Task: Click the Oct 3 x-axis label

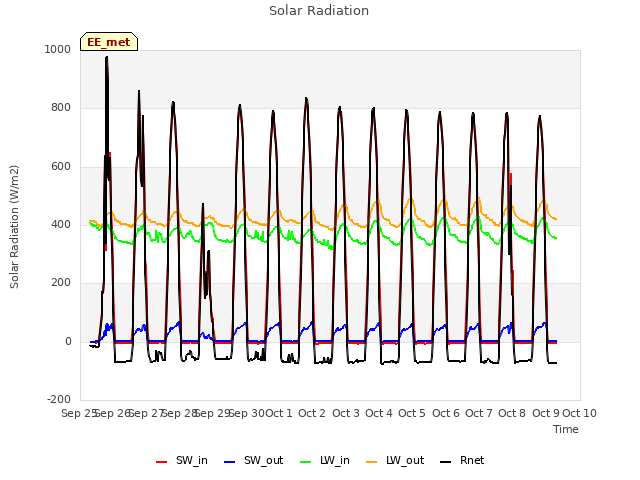Action: click(346, 413)
